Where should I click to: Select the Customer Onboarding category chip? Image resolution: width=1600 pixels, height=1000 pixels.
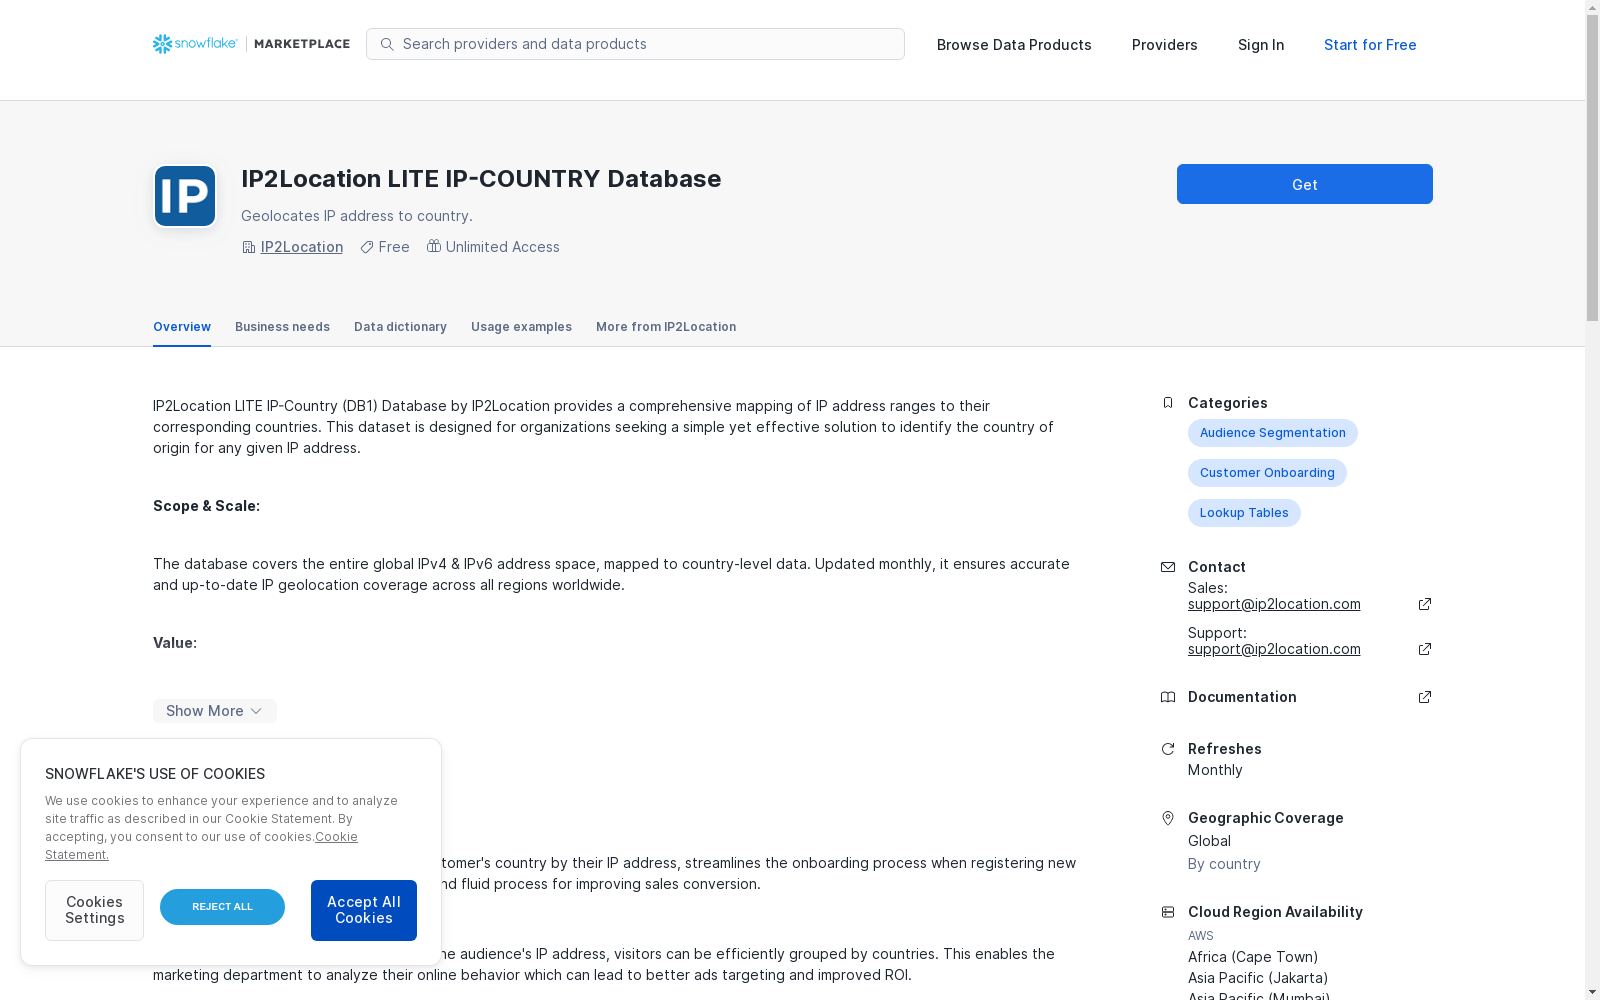(x=1267, y=473)
